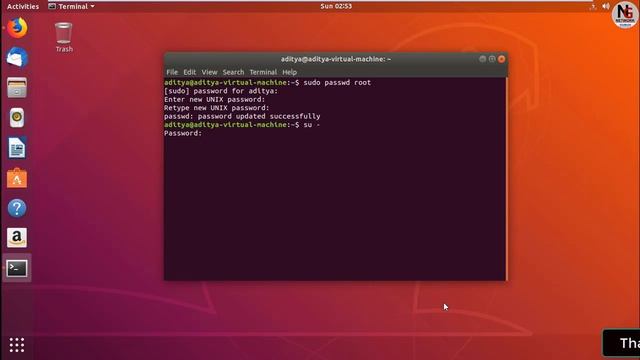This screenshot has width=640, height=360.
Task: Open Rhythmbox music player in dock
Action: tap(17, 118)
